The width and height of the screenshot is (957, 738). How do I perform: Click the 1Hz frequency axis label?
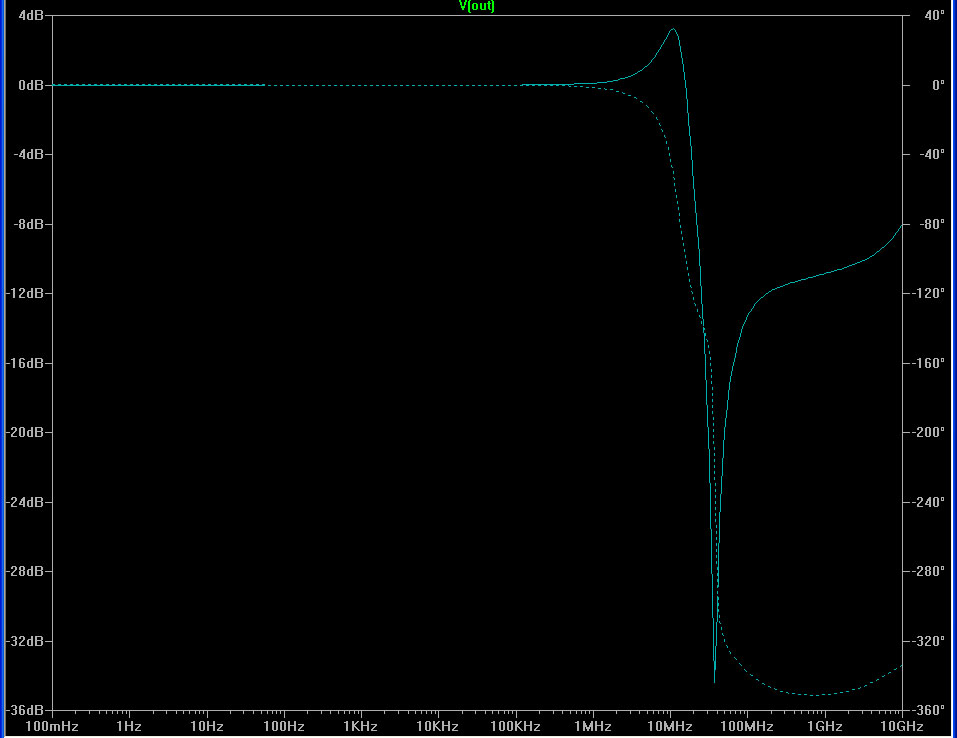coord(129,726)
